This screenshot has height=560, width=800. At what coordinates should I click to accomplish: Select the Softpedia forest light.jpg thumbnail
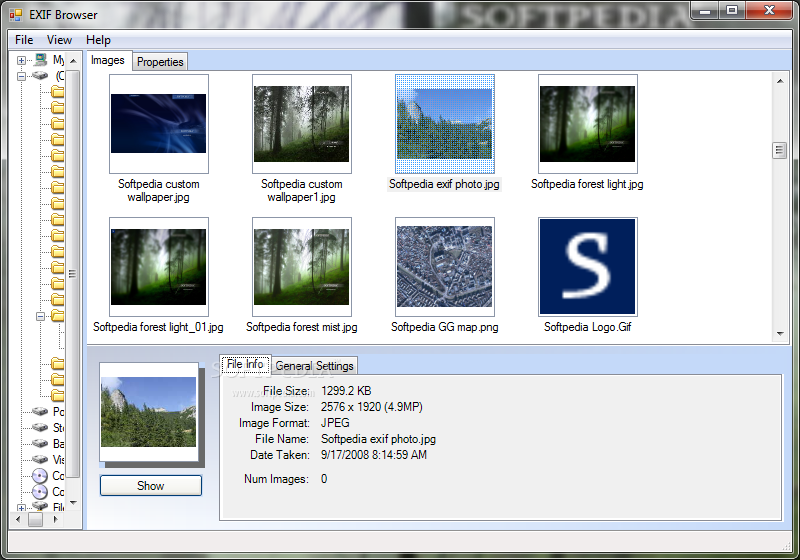click(588, 124)
